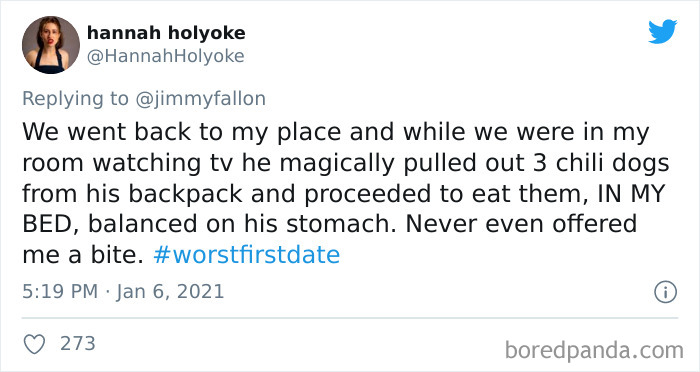Screen dimensions: 700x372
Task: Like the tweet with the heart icon
Action: coord(34,344)
